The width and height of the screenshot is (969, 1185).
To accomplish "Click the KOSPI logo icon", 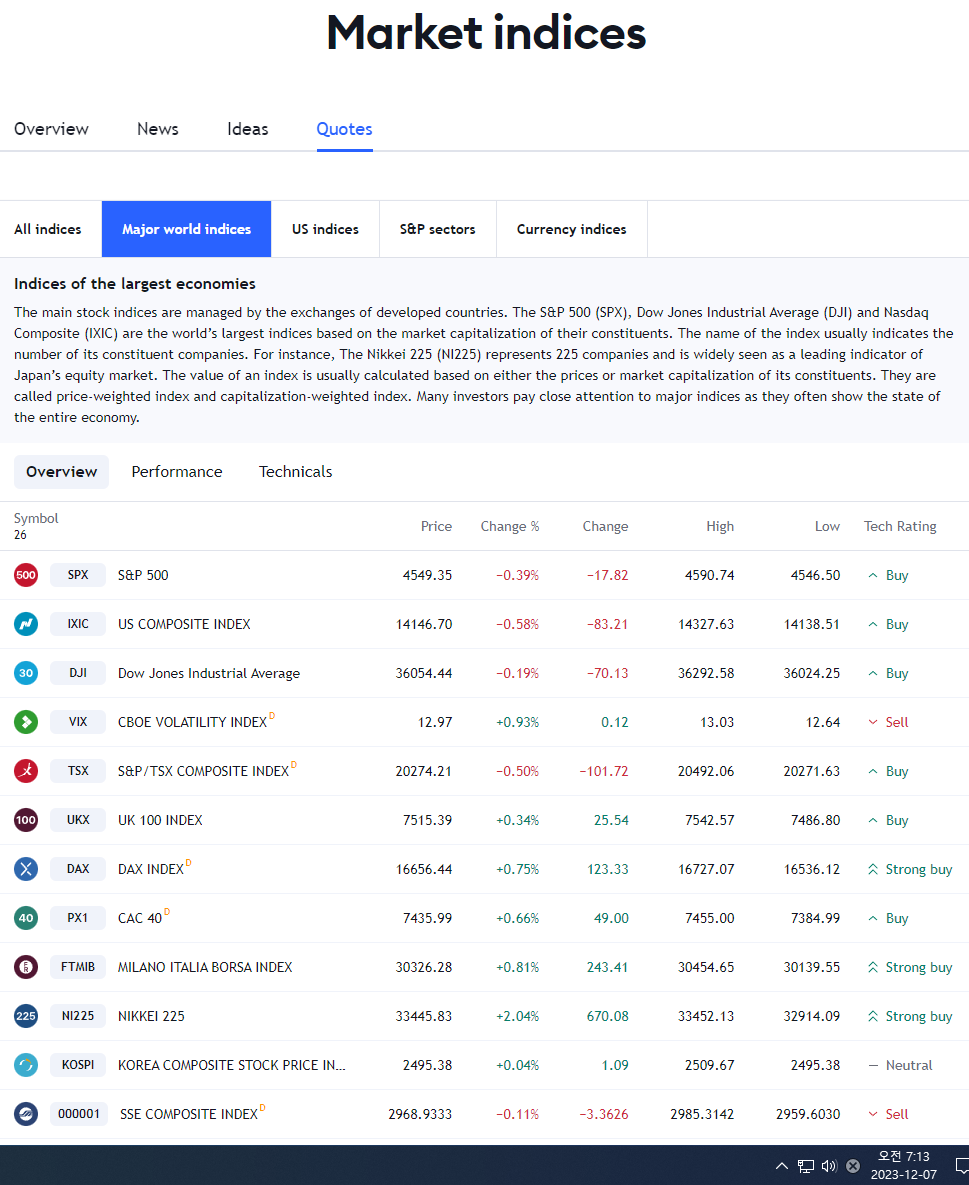I will coord(26,1065).
